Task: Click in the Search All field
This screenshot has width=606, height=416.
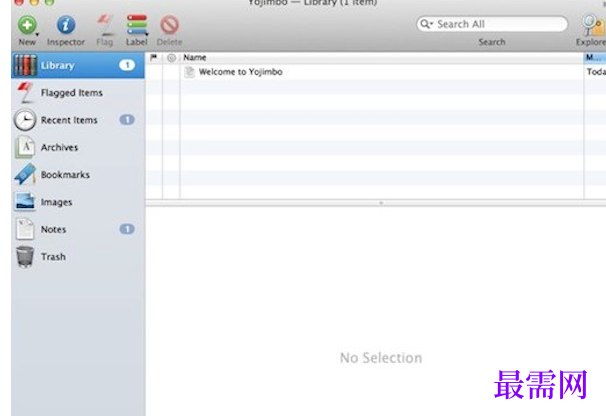Action: [492, 24]
